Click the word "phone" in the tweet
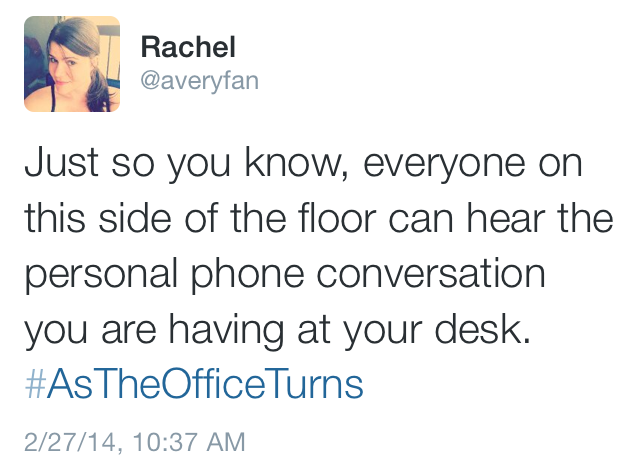Viewport: 627px width, 476px height. click(x=247, y=276)
